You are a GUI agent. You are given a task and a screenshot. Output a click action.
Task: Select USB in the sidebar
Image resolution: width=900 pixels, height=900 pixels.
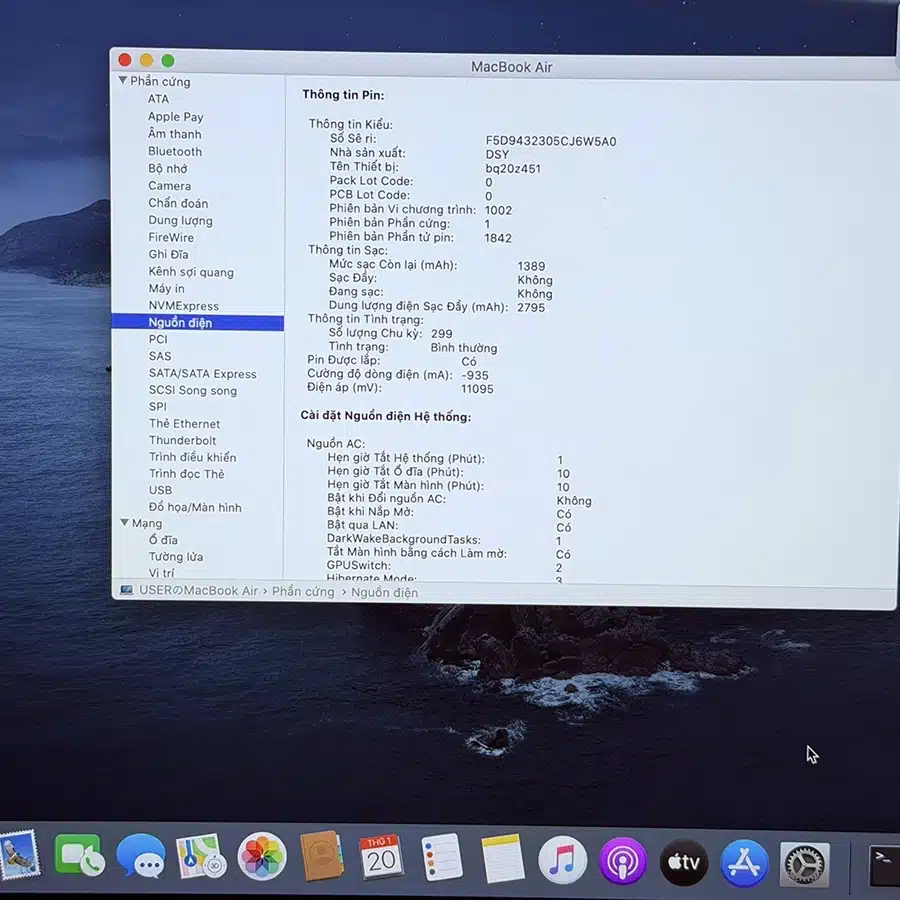160,490
